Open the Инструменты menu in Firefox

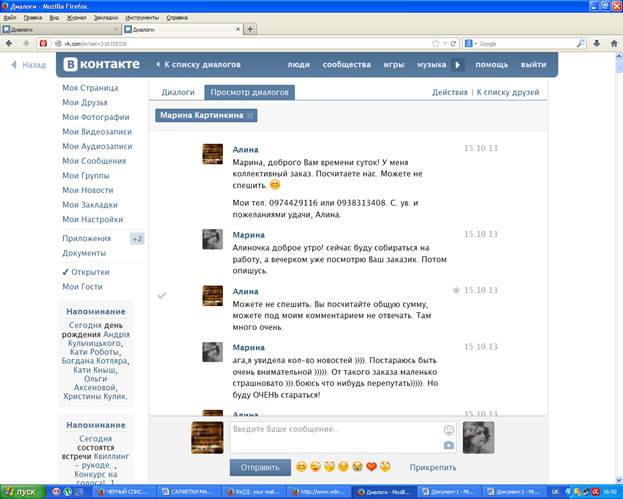point(142,17)
